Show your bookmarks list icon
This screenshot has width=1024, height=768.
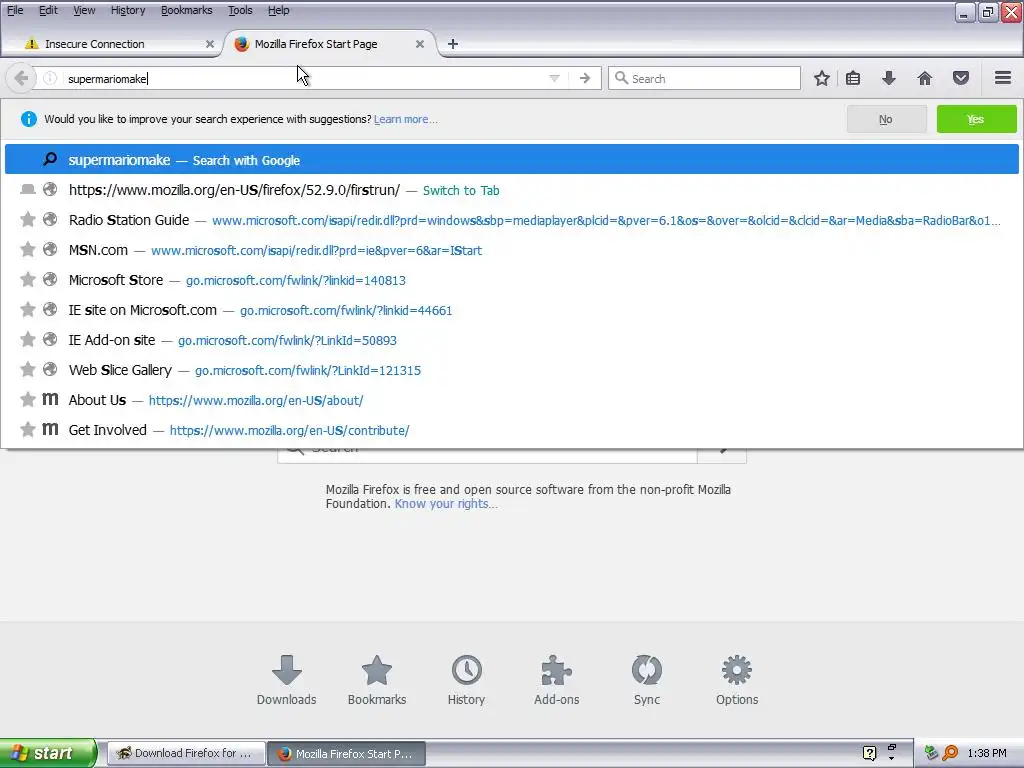click(x=853, y=78)
